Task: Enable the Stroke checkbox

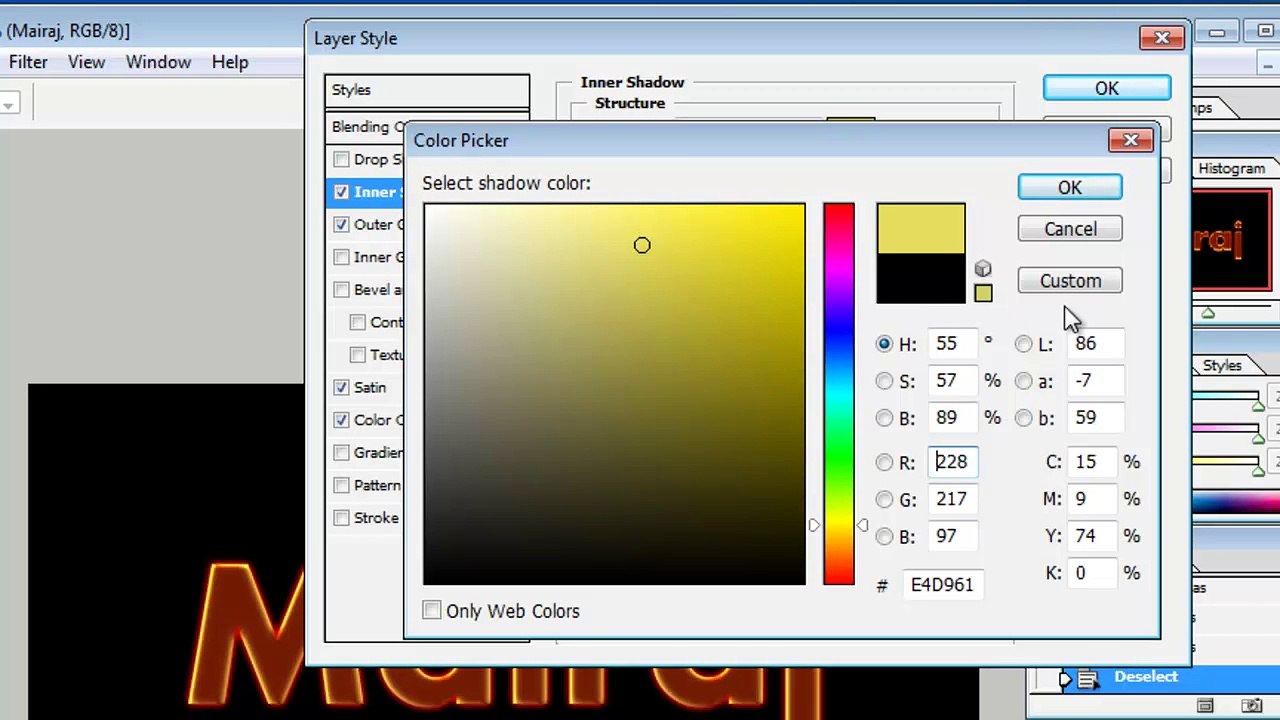Action: click(342, 518)
